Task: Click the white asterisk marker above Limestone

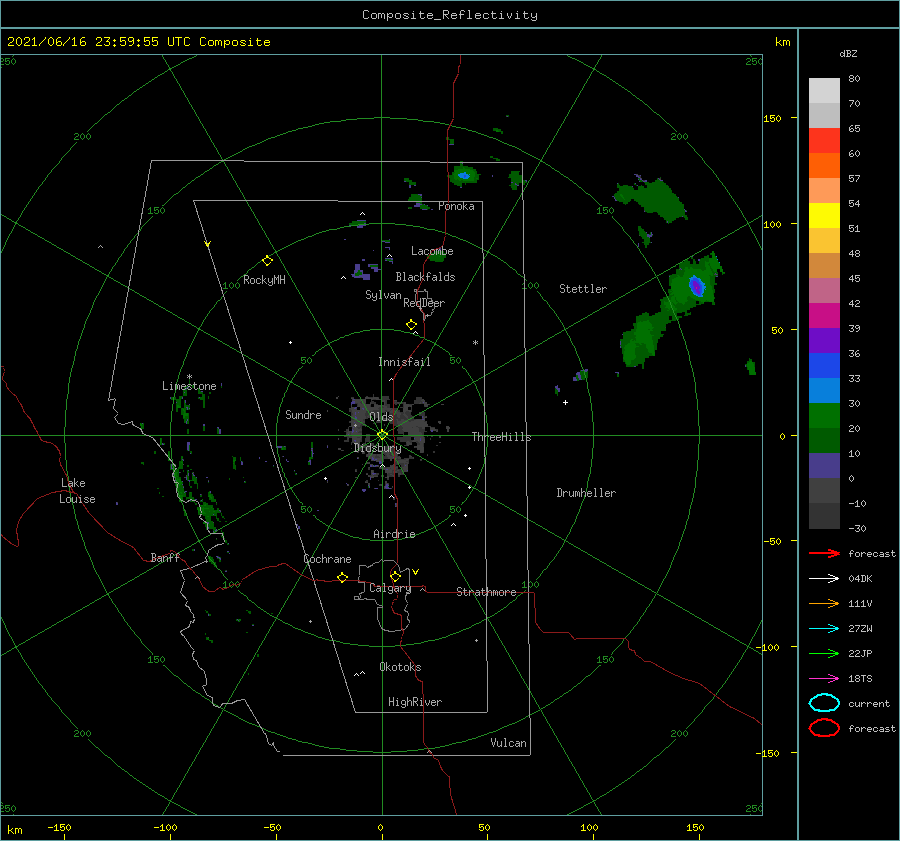Action: (x=189, y=377)
